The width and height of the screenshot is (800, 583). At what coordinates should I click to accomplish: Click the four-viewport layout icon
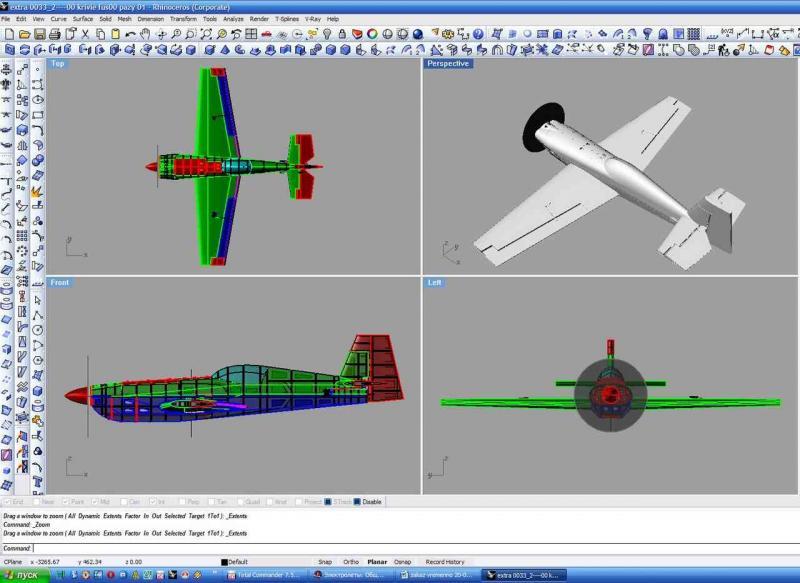251,33
